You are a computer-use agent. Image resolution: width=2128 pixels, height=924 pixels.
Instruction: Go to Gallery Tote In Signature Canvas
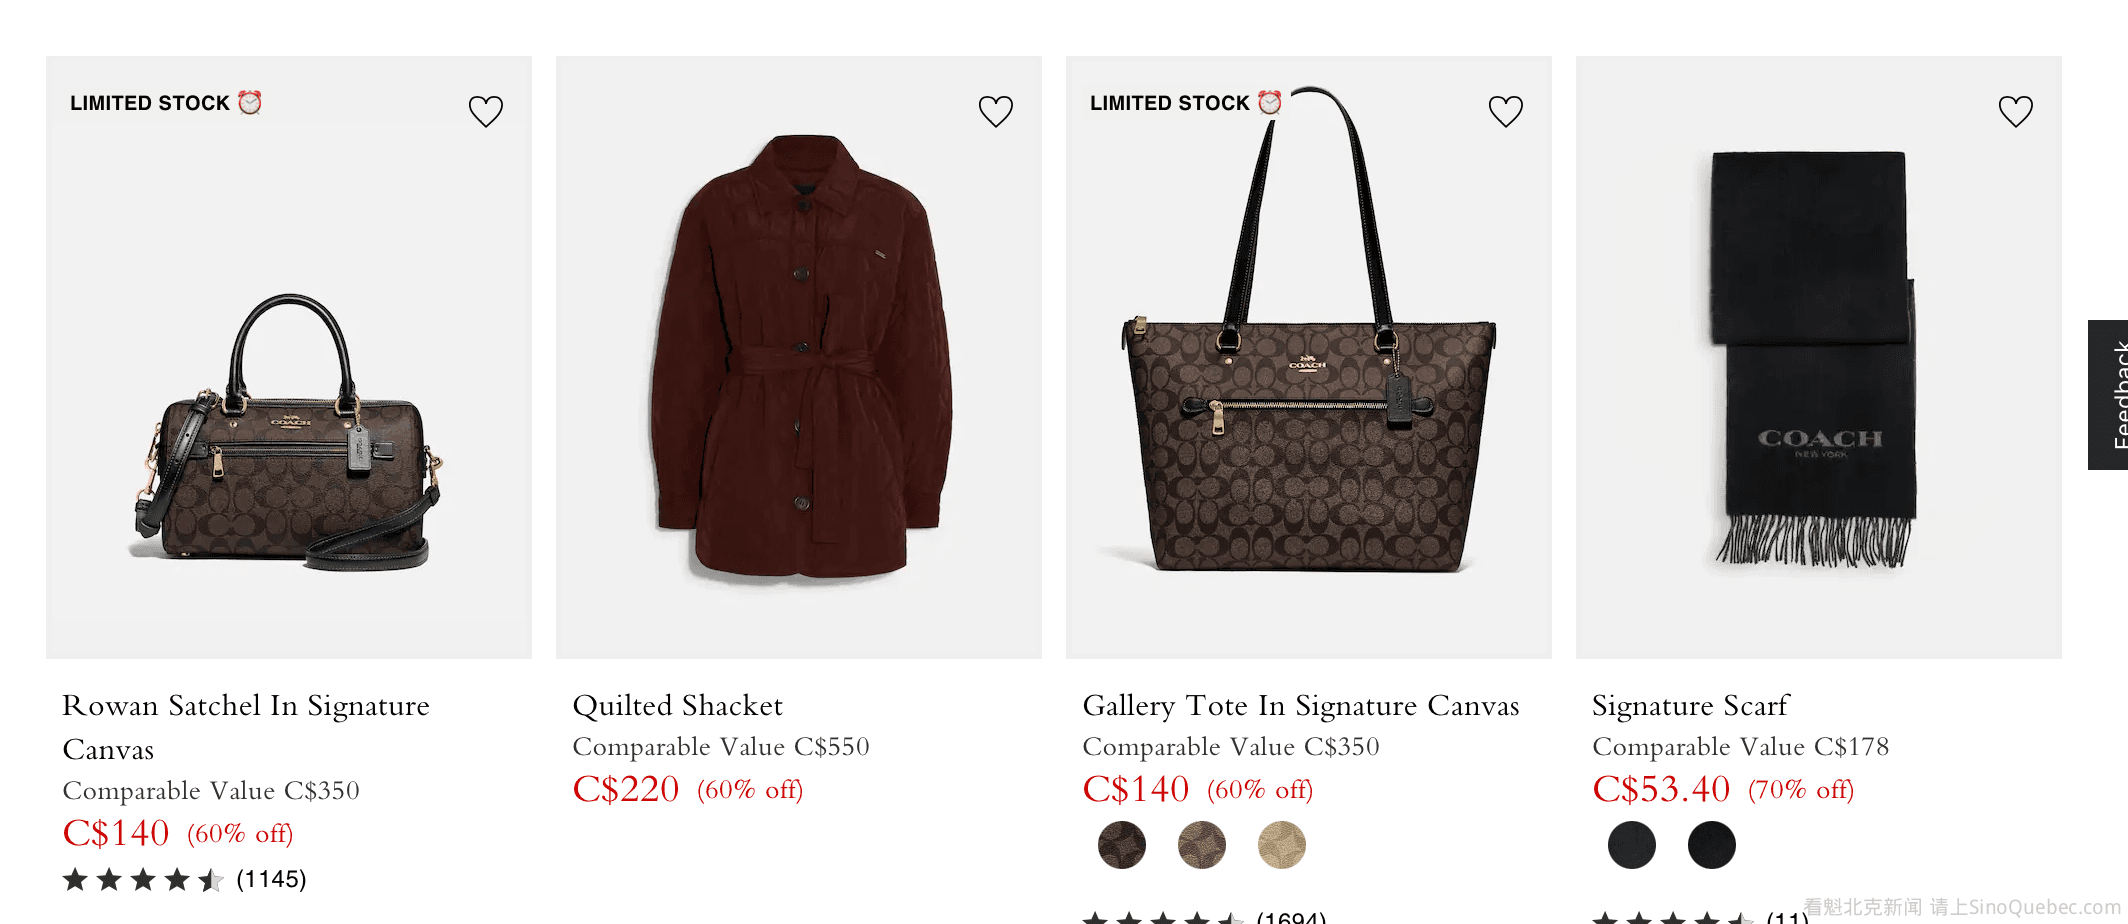pyautogui.click(x=1300, y=706)
